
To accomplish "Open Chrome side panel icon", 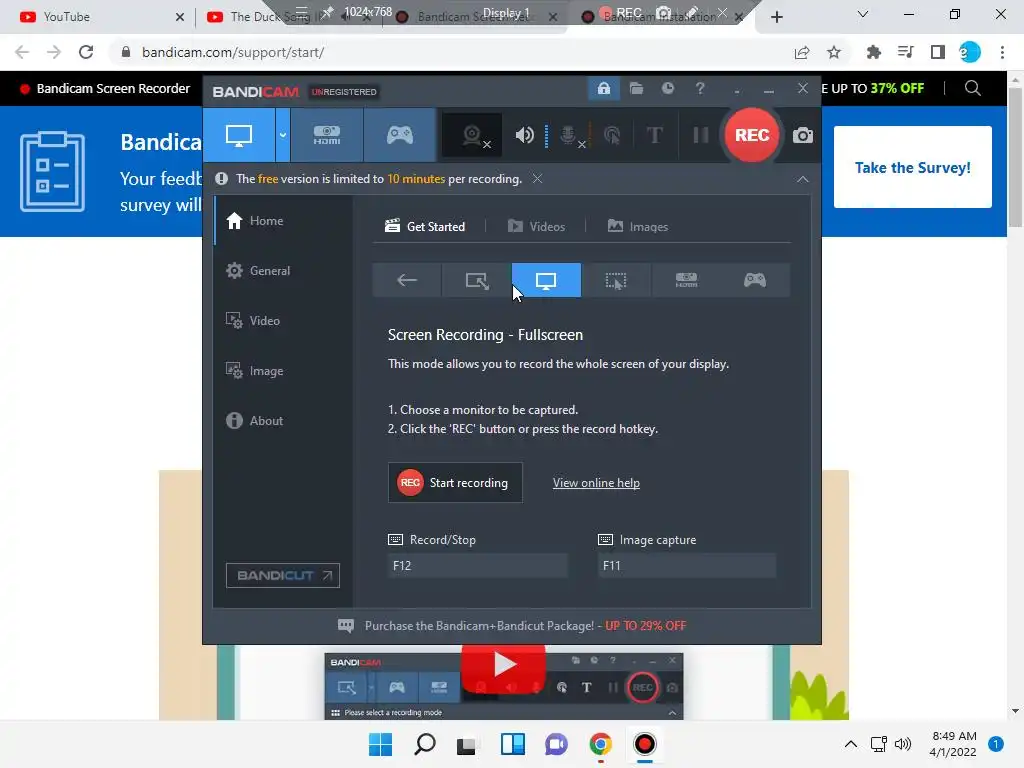I will click(938, 52).
